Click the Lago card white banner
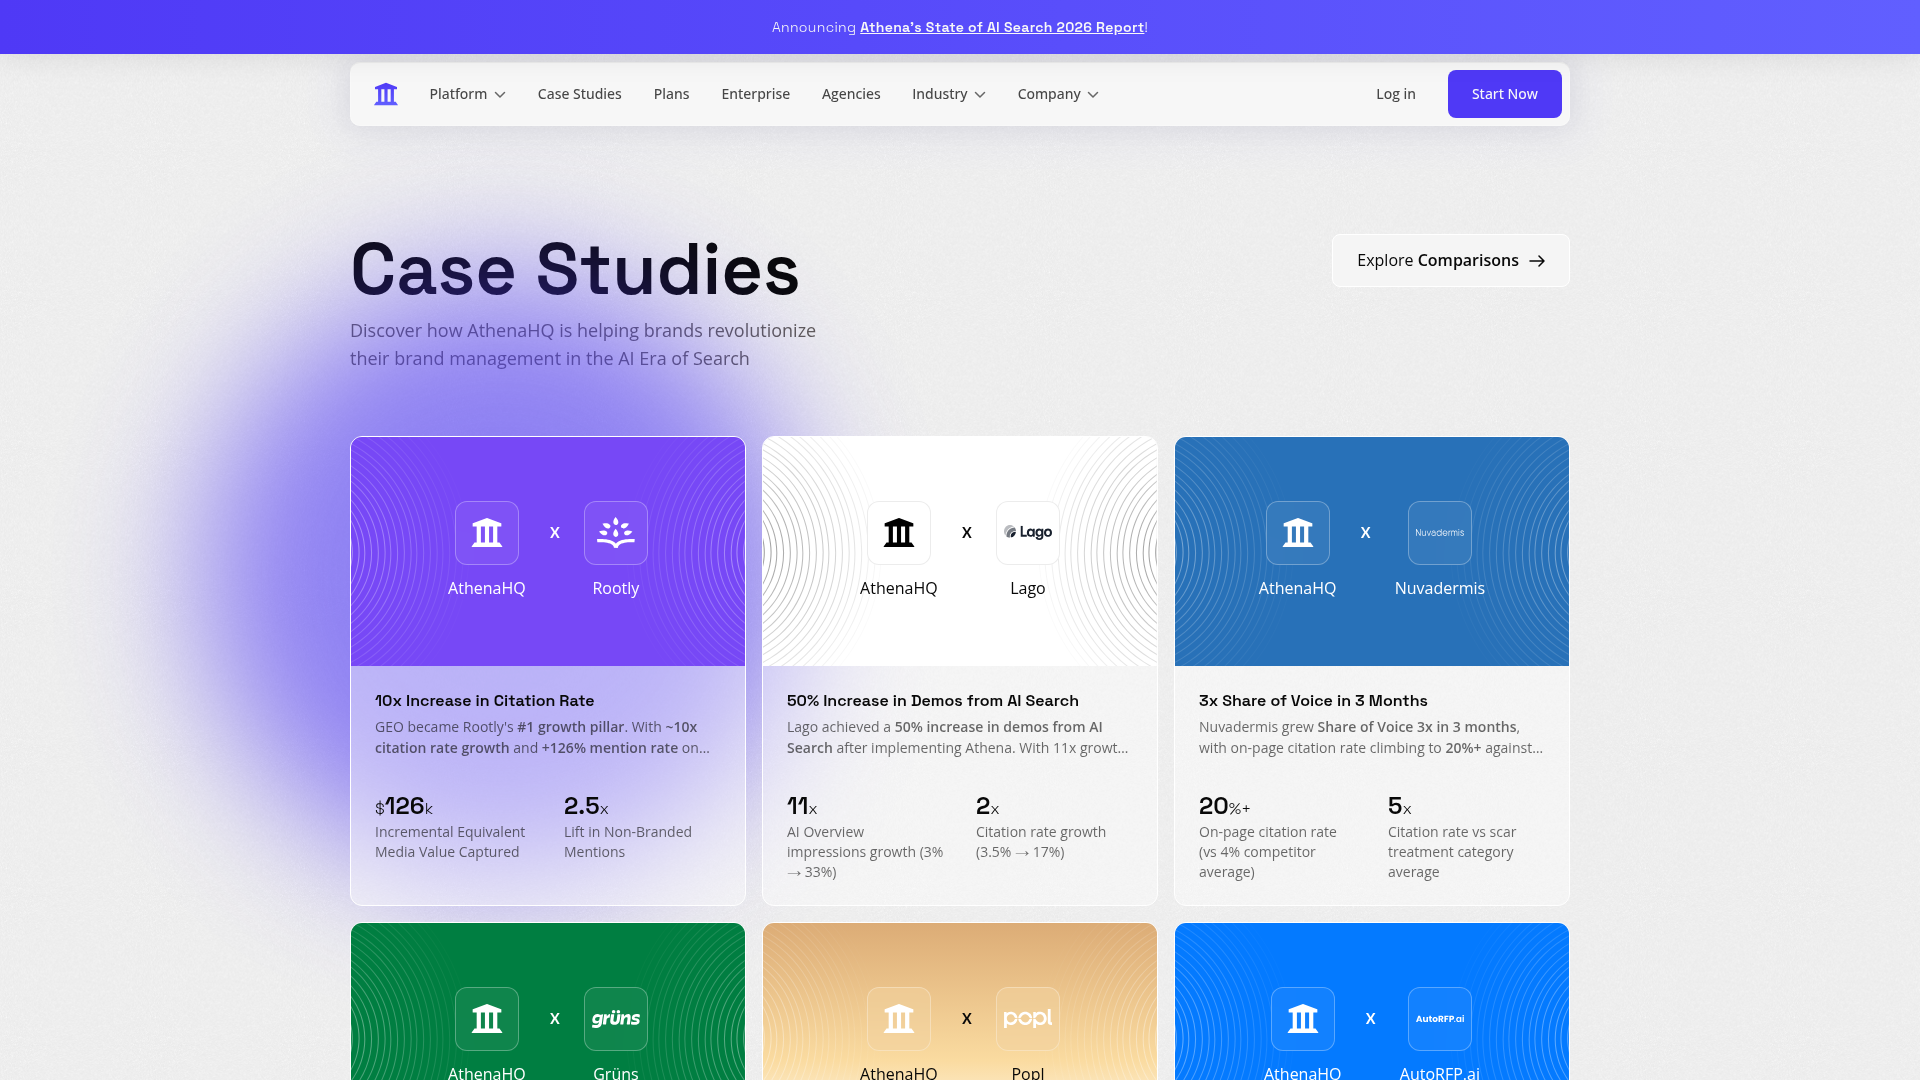Viewport: 1920px width, 1080px height. [x=960, y=551]
